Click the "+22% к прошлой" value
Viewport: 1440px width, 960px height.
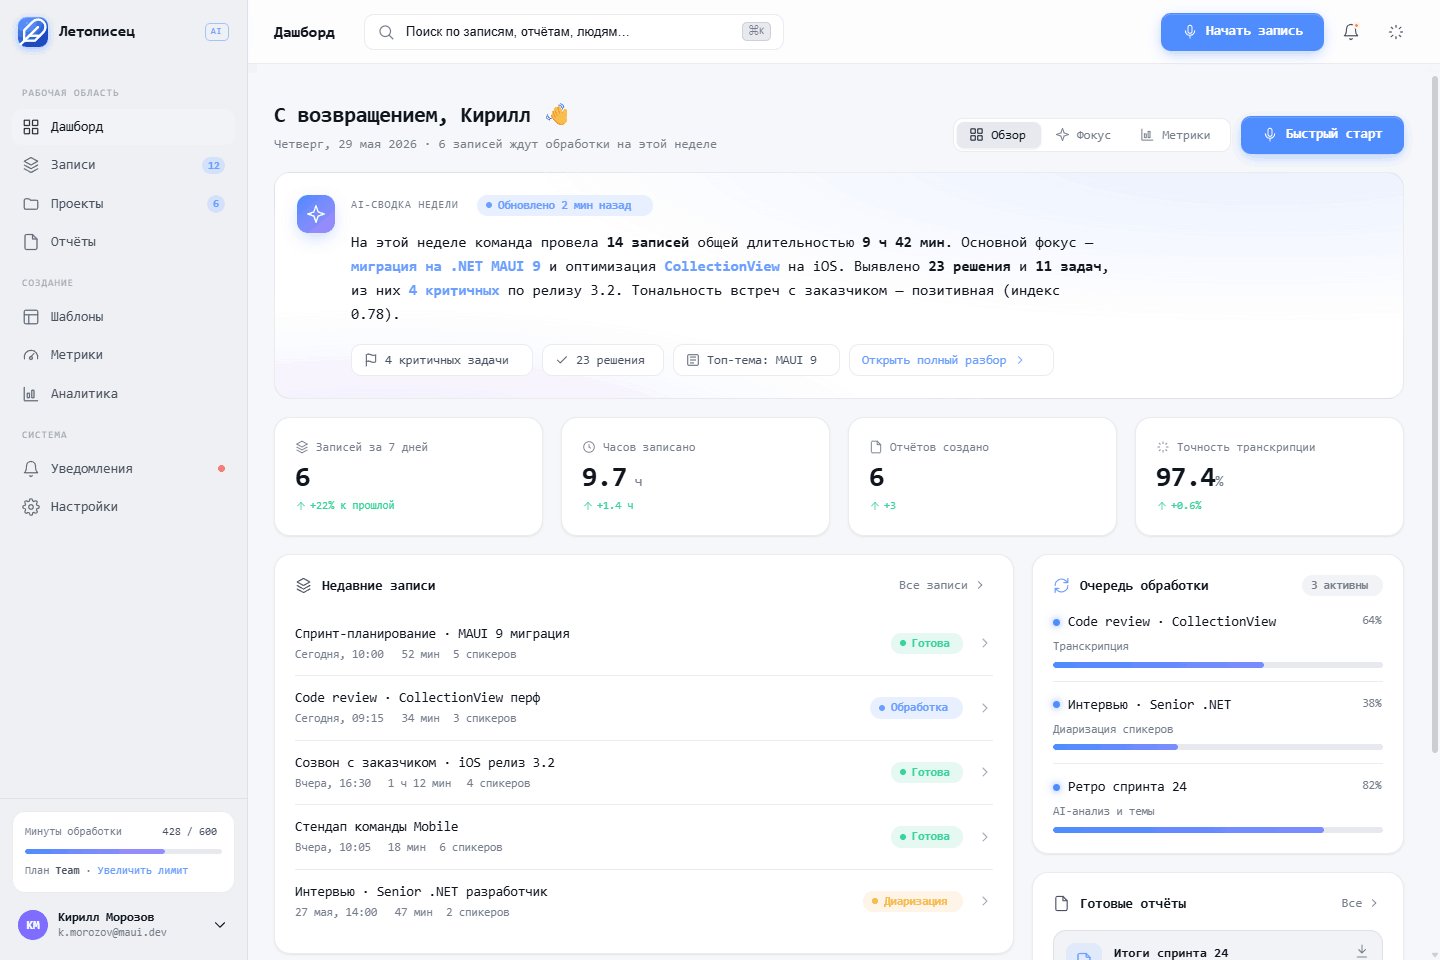[x=352, y=506]
